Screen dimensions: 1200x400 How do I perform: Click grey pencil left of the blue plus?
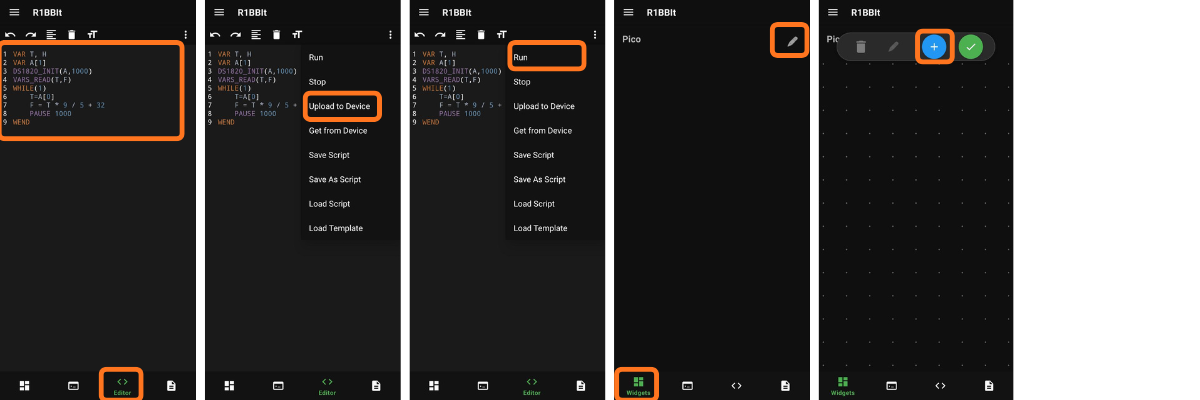tap(894, 46)
